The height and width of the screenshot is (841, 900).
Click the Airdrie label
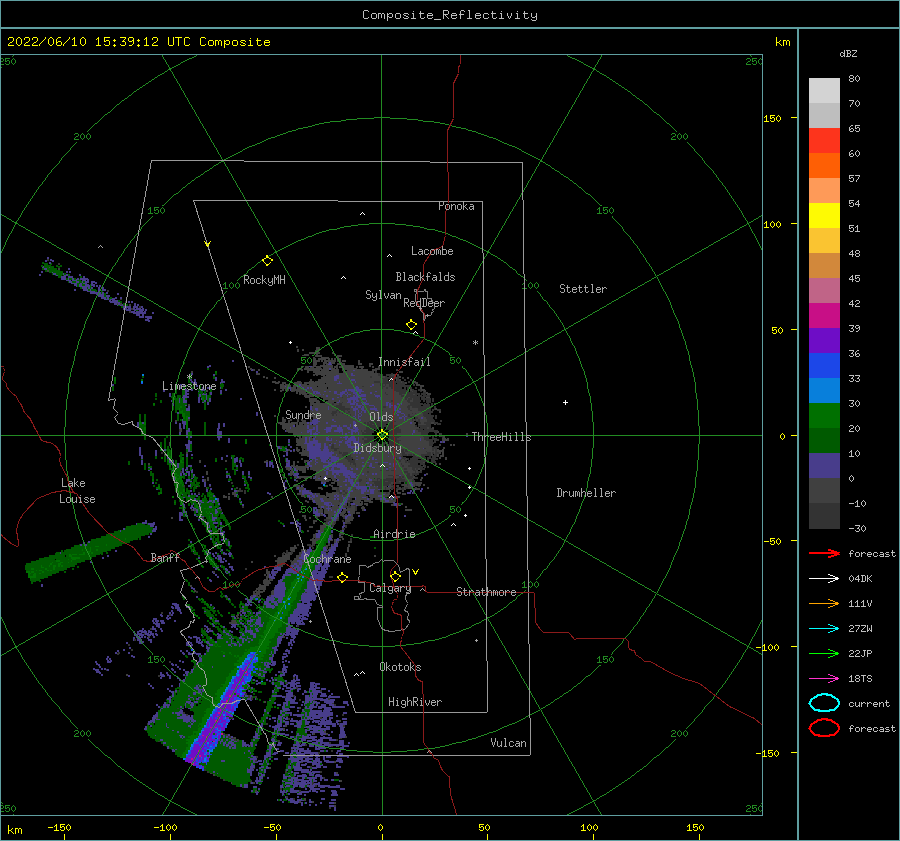tap(394, 534)
